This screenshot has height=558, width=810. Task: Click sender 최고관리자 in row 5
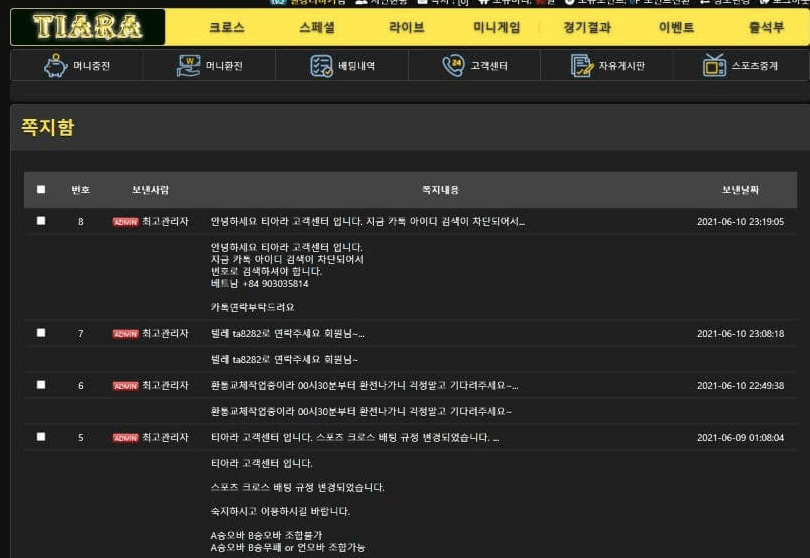pos(165,438)
